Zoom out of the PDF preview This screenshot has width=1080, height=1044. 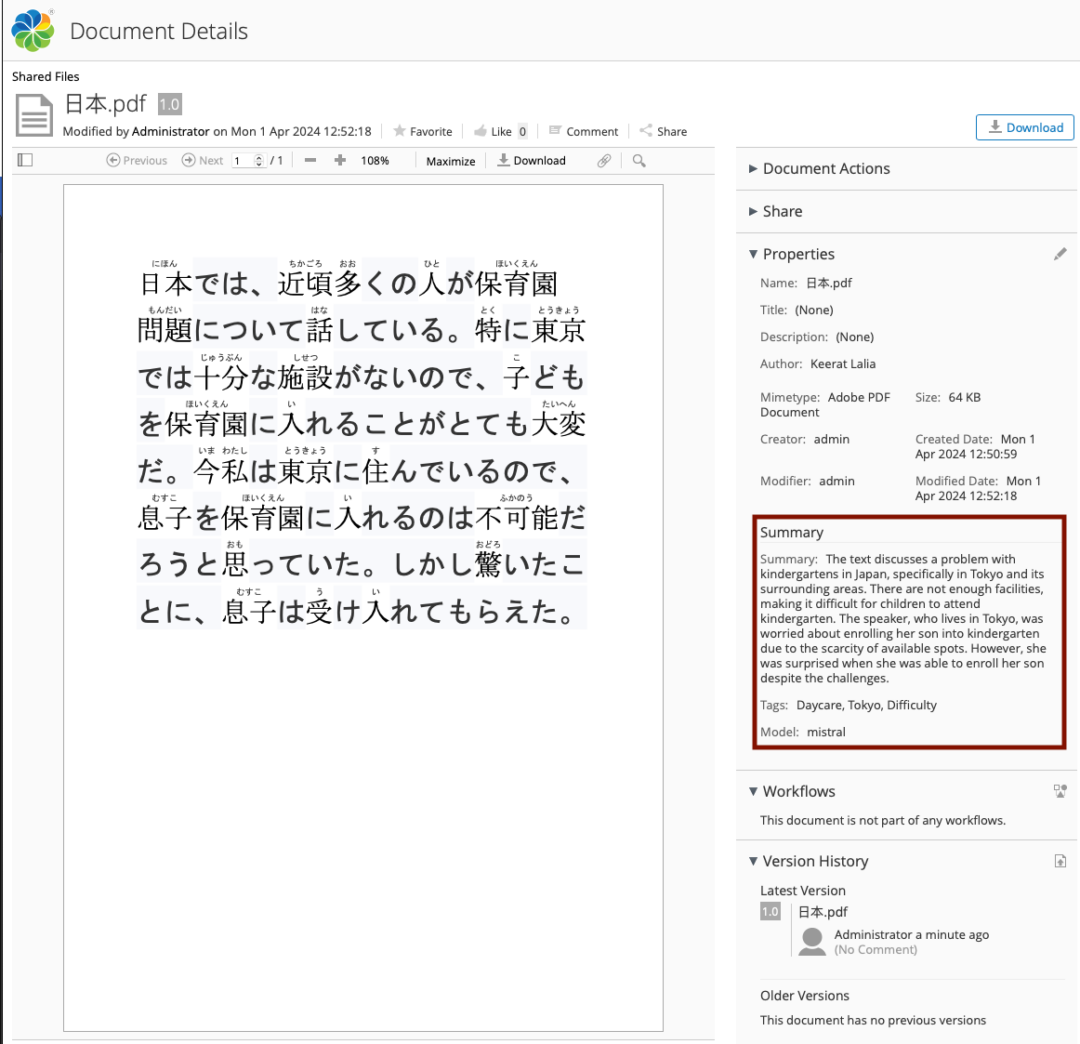tap(310, 160)
